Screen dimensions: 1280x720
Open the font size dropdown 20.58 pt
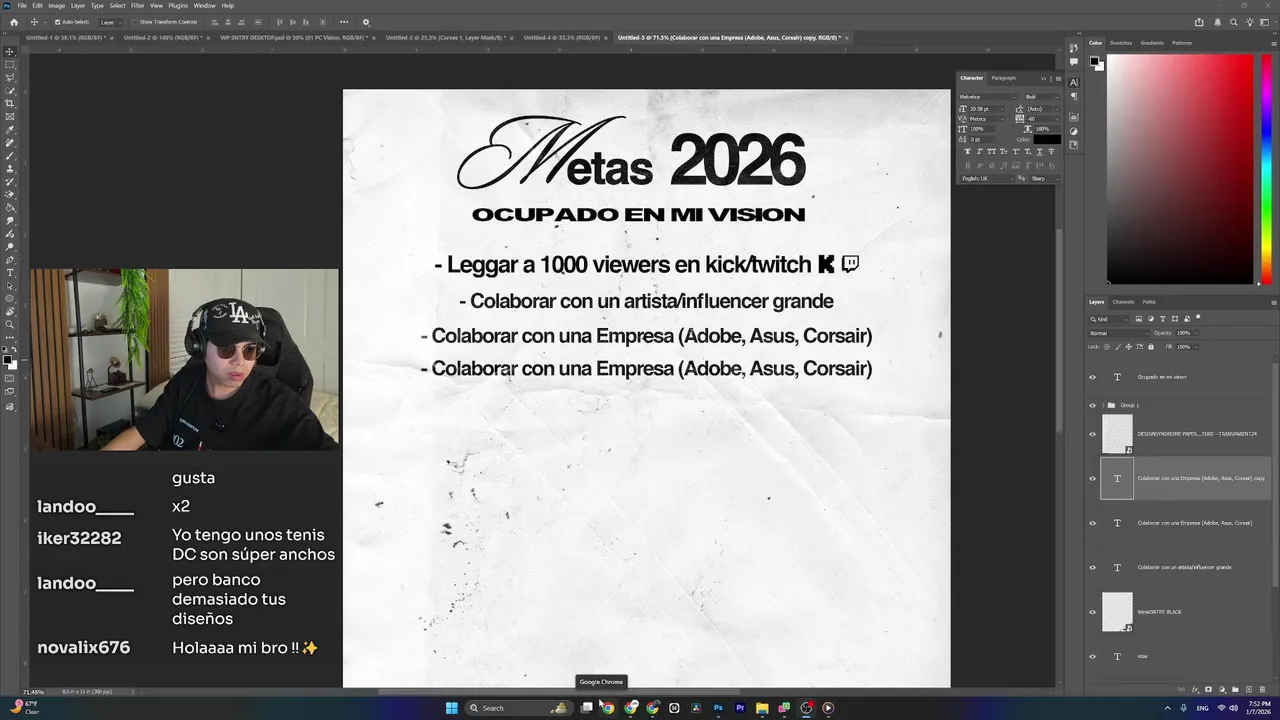pyautogui.click(x=1002, y=109)
